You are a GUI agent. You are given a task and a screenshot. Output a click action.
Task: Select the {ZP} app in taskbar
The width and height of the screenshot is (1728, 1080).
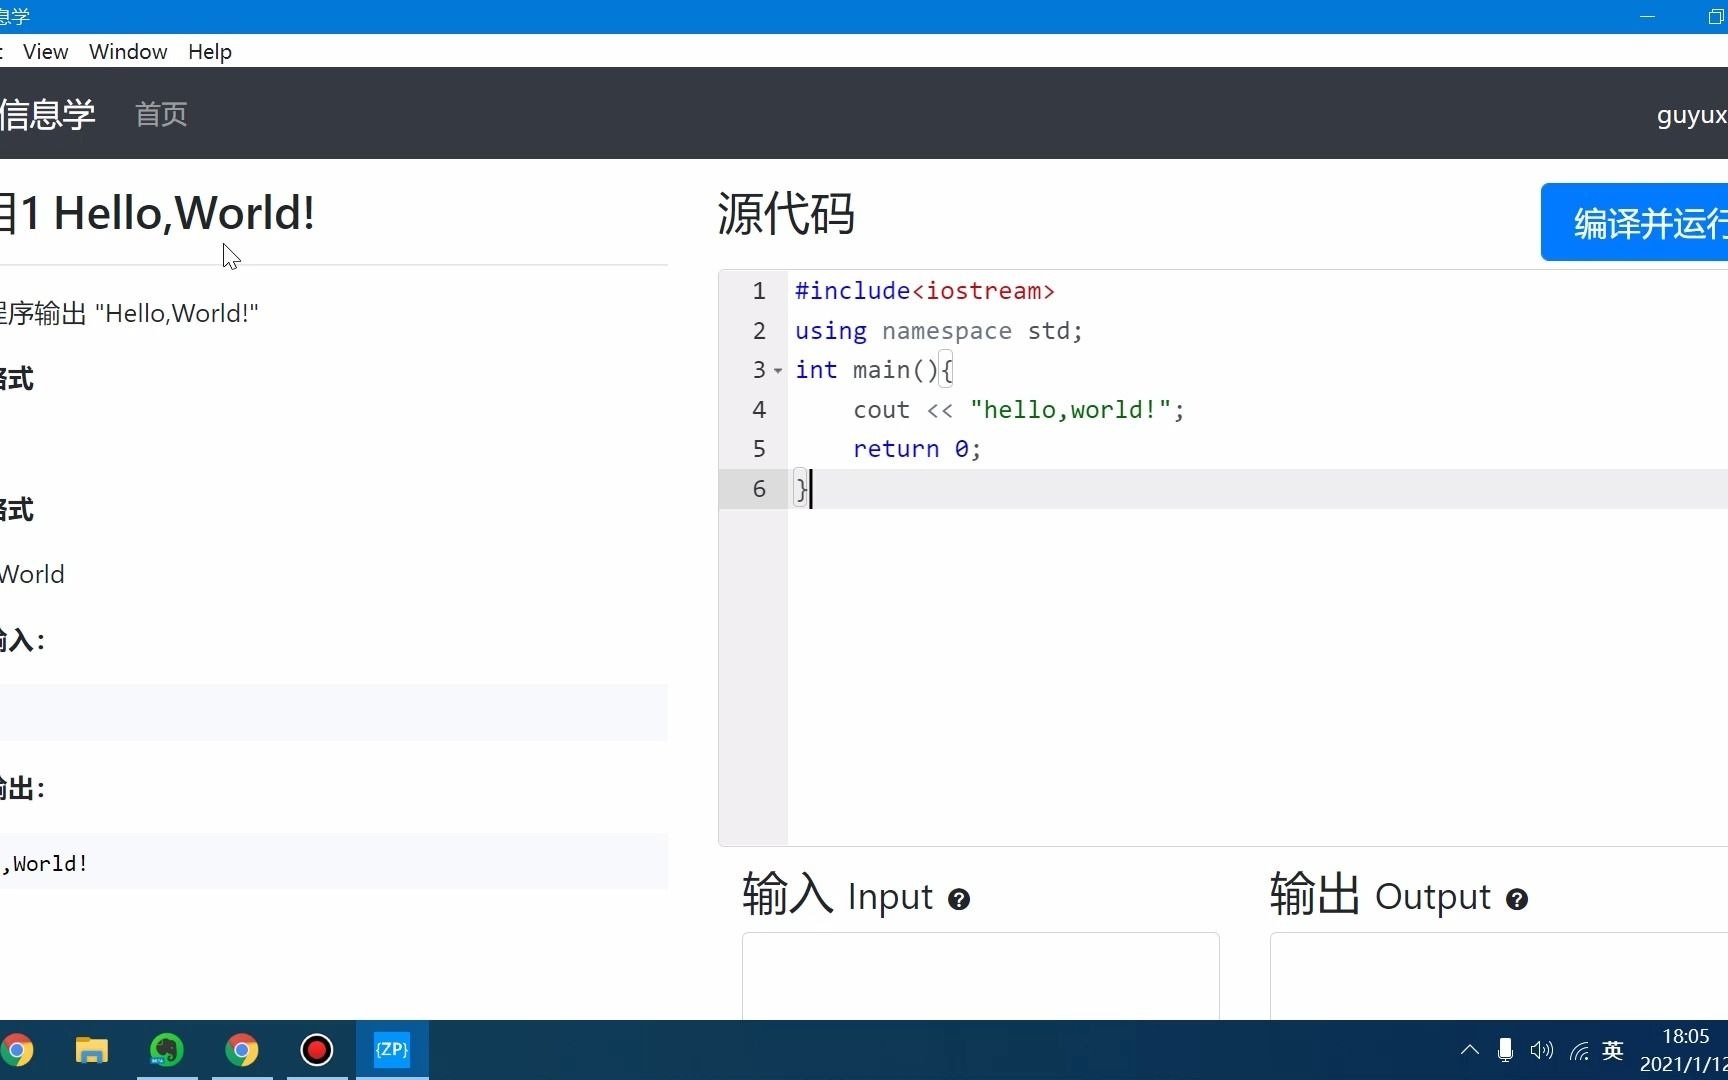(x=392, y=1050)
